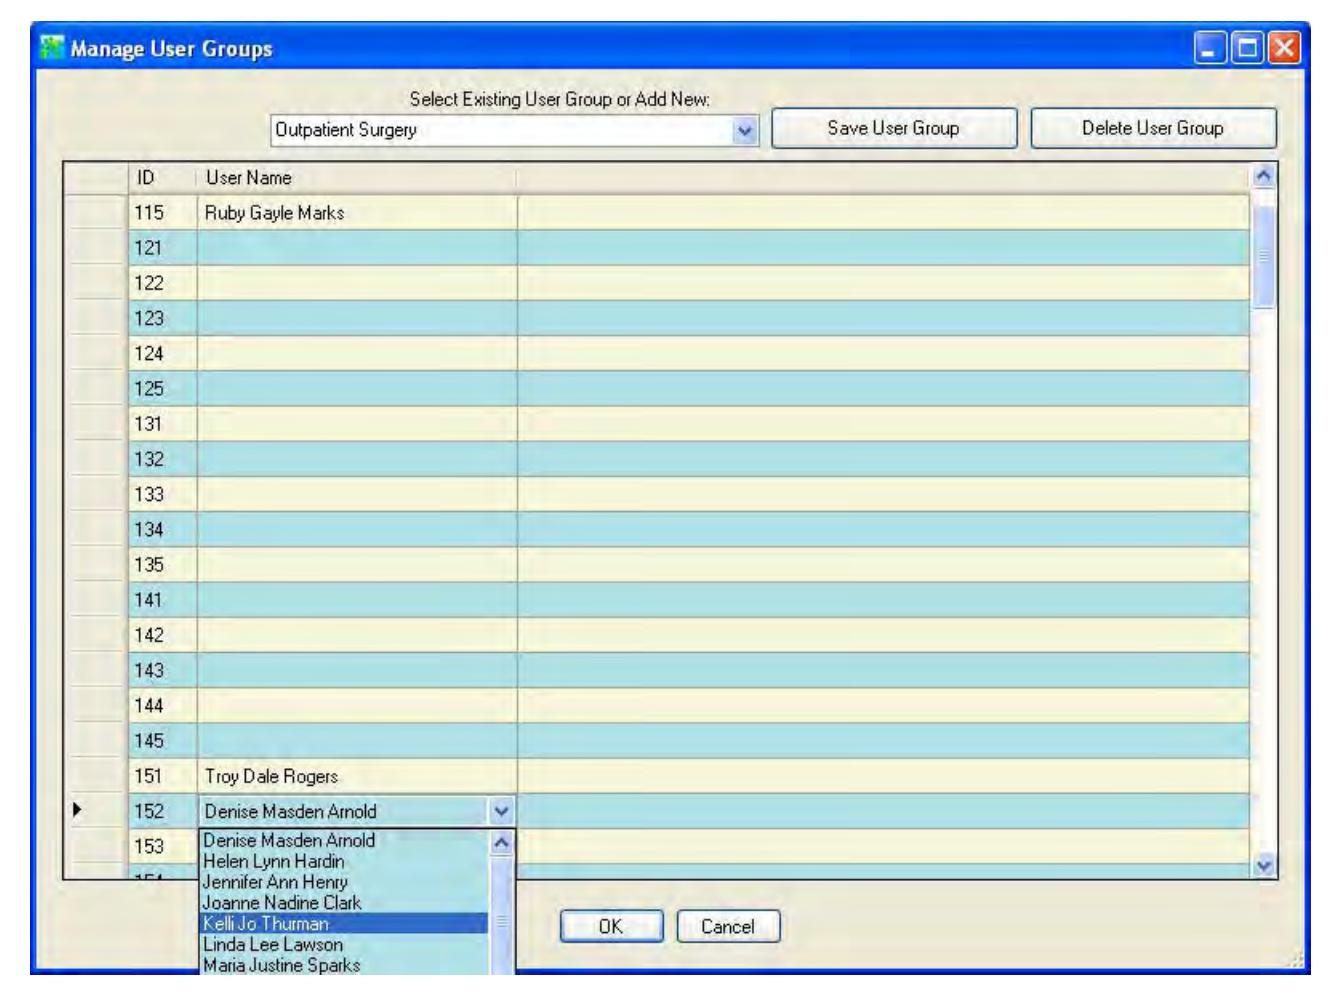This screenshot has width=1335, height=1001.
Task: Select Kelli Jo Thurman from the list
Action: [344, 924]
